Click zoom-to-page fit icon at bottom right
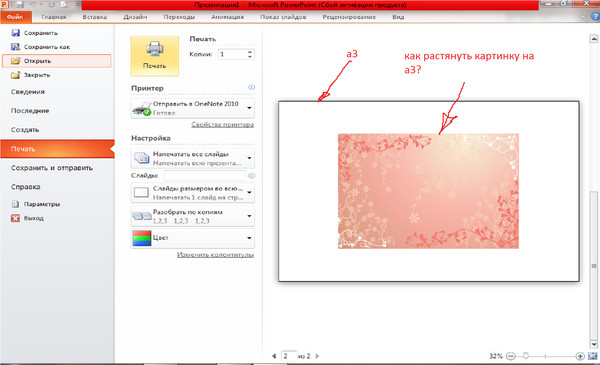Viewport: 600px width, 365px height. tap(593, 356)
